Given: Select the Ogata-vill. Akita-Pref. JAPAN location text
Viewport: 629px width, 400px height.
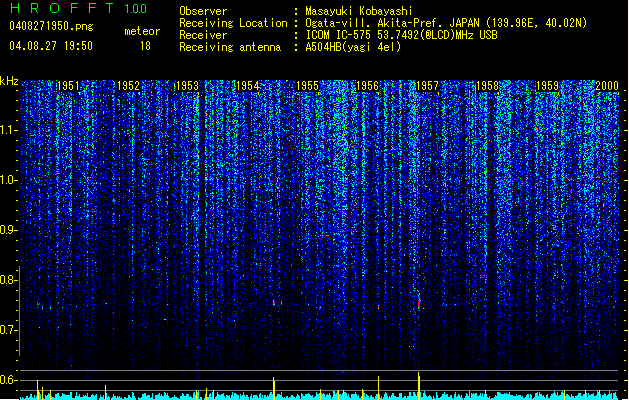Looking at the screenshot, I should (x=446, y=23).
